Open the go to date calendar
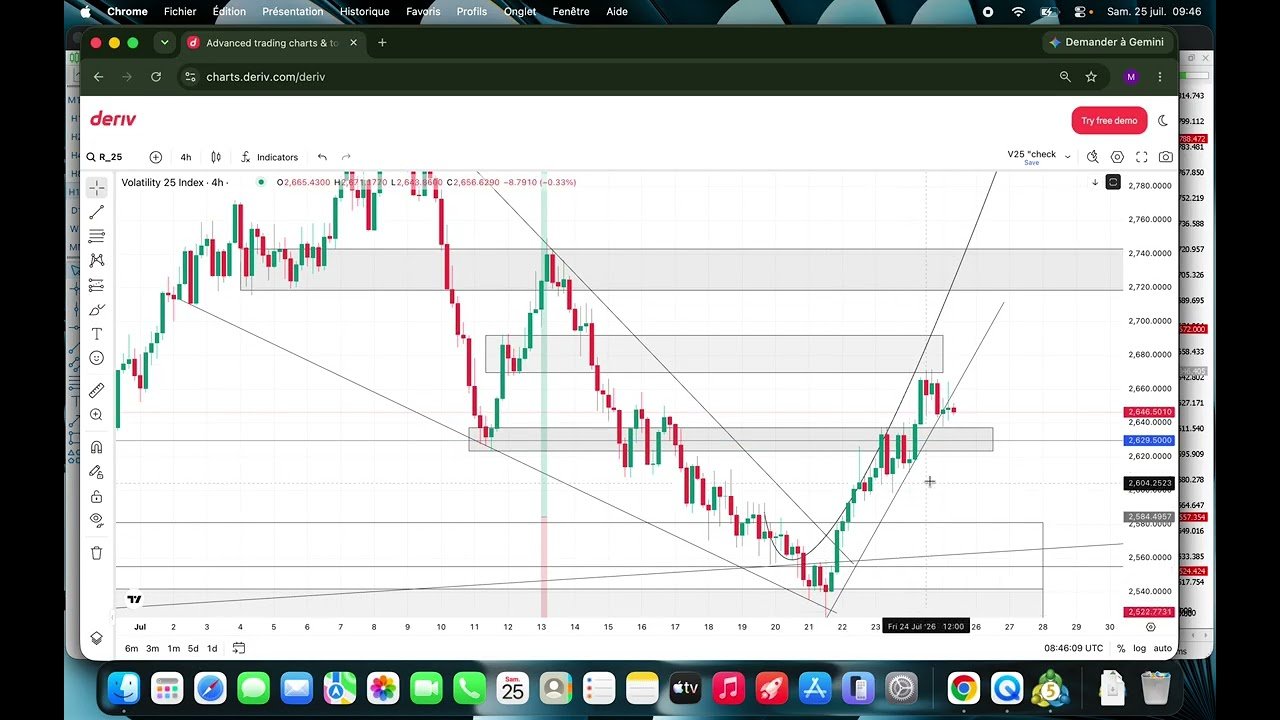 click(239, 648)
